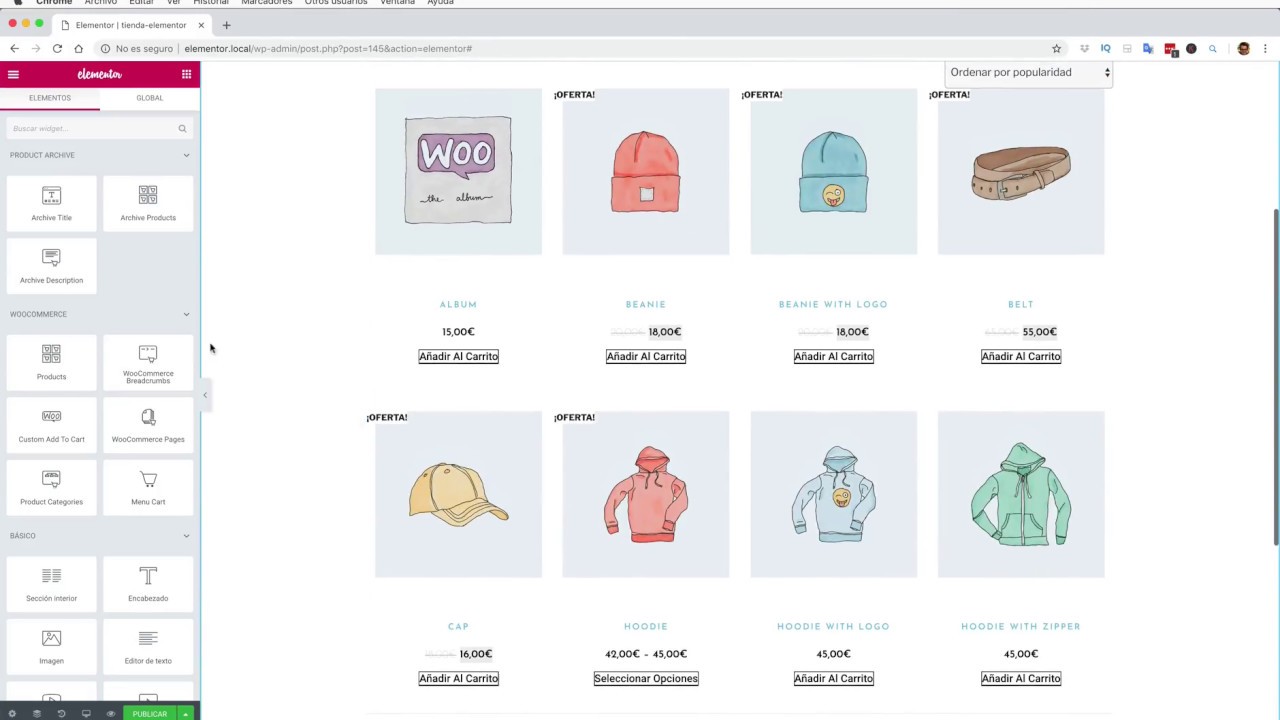
Task: Click the page vertical scrollbar
Action: 1275,378
